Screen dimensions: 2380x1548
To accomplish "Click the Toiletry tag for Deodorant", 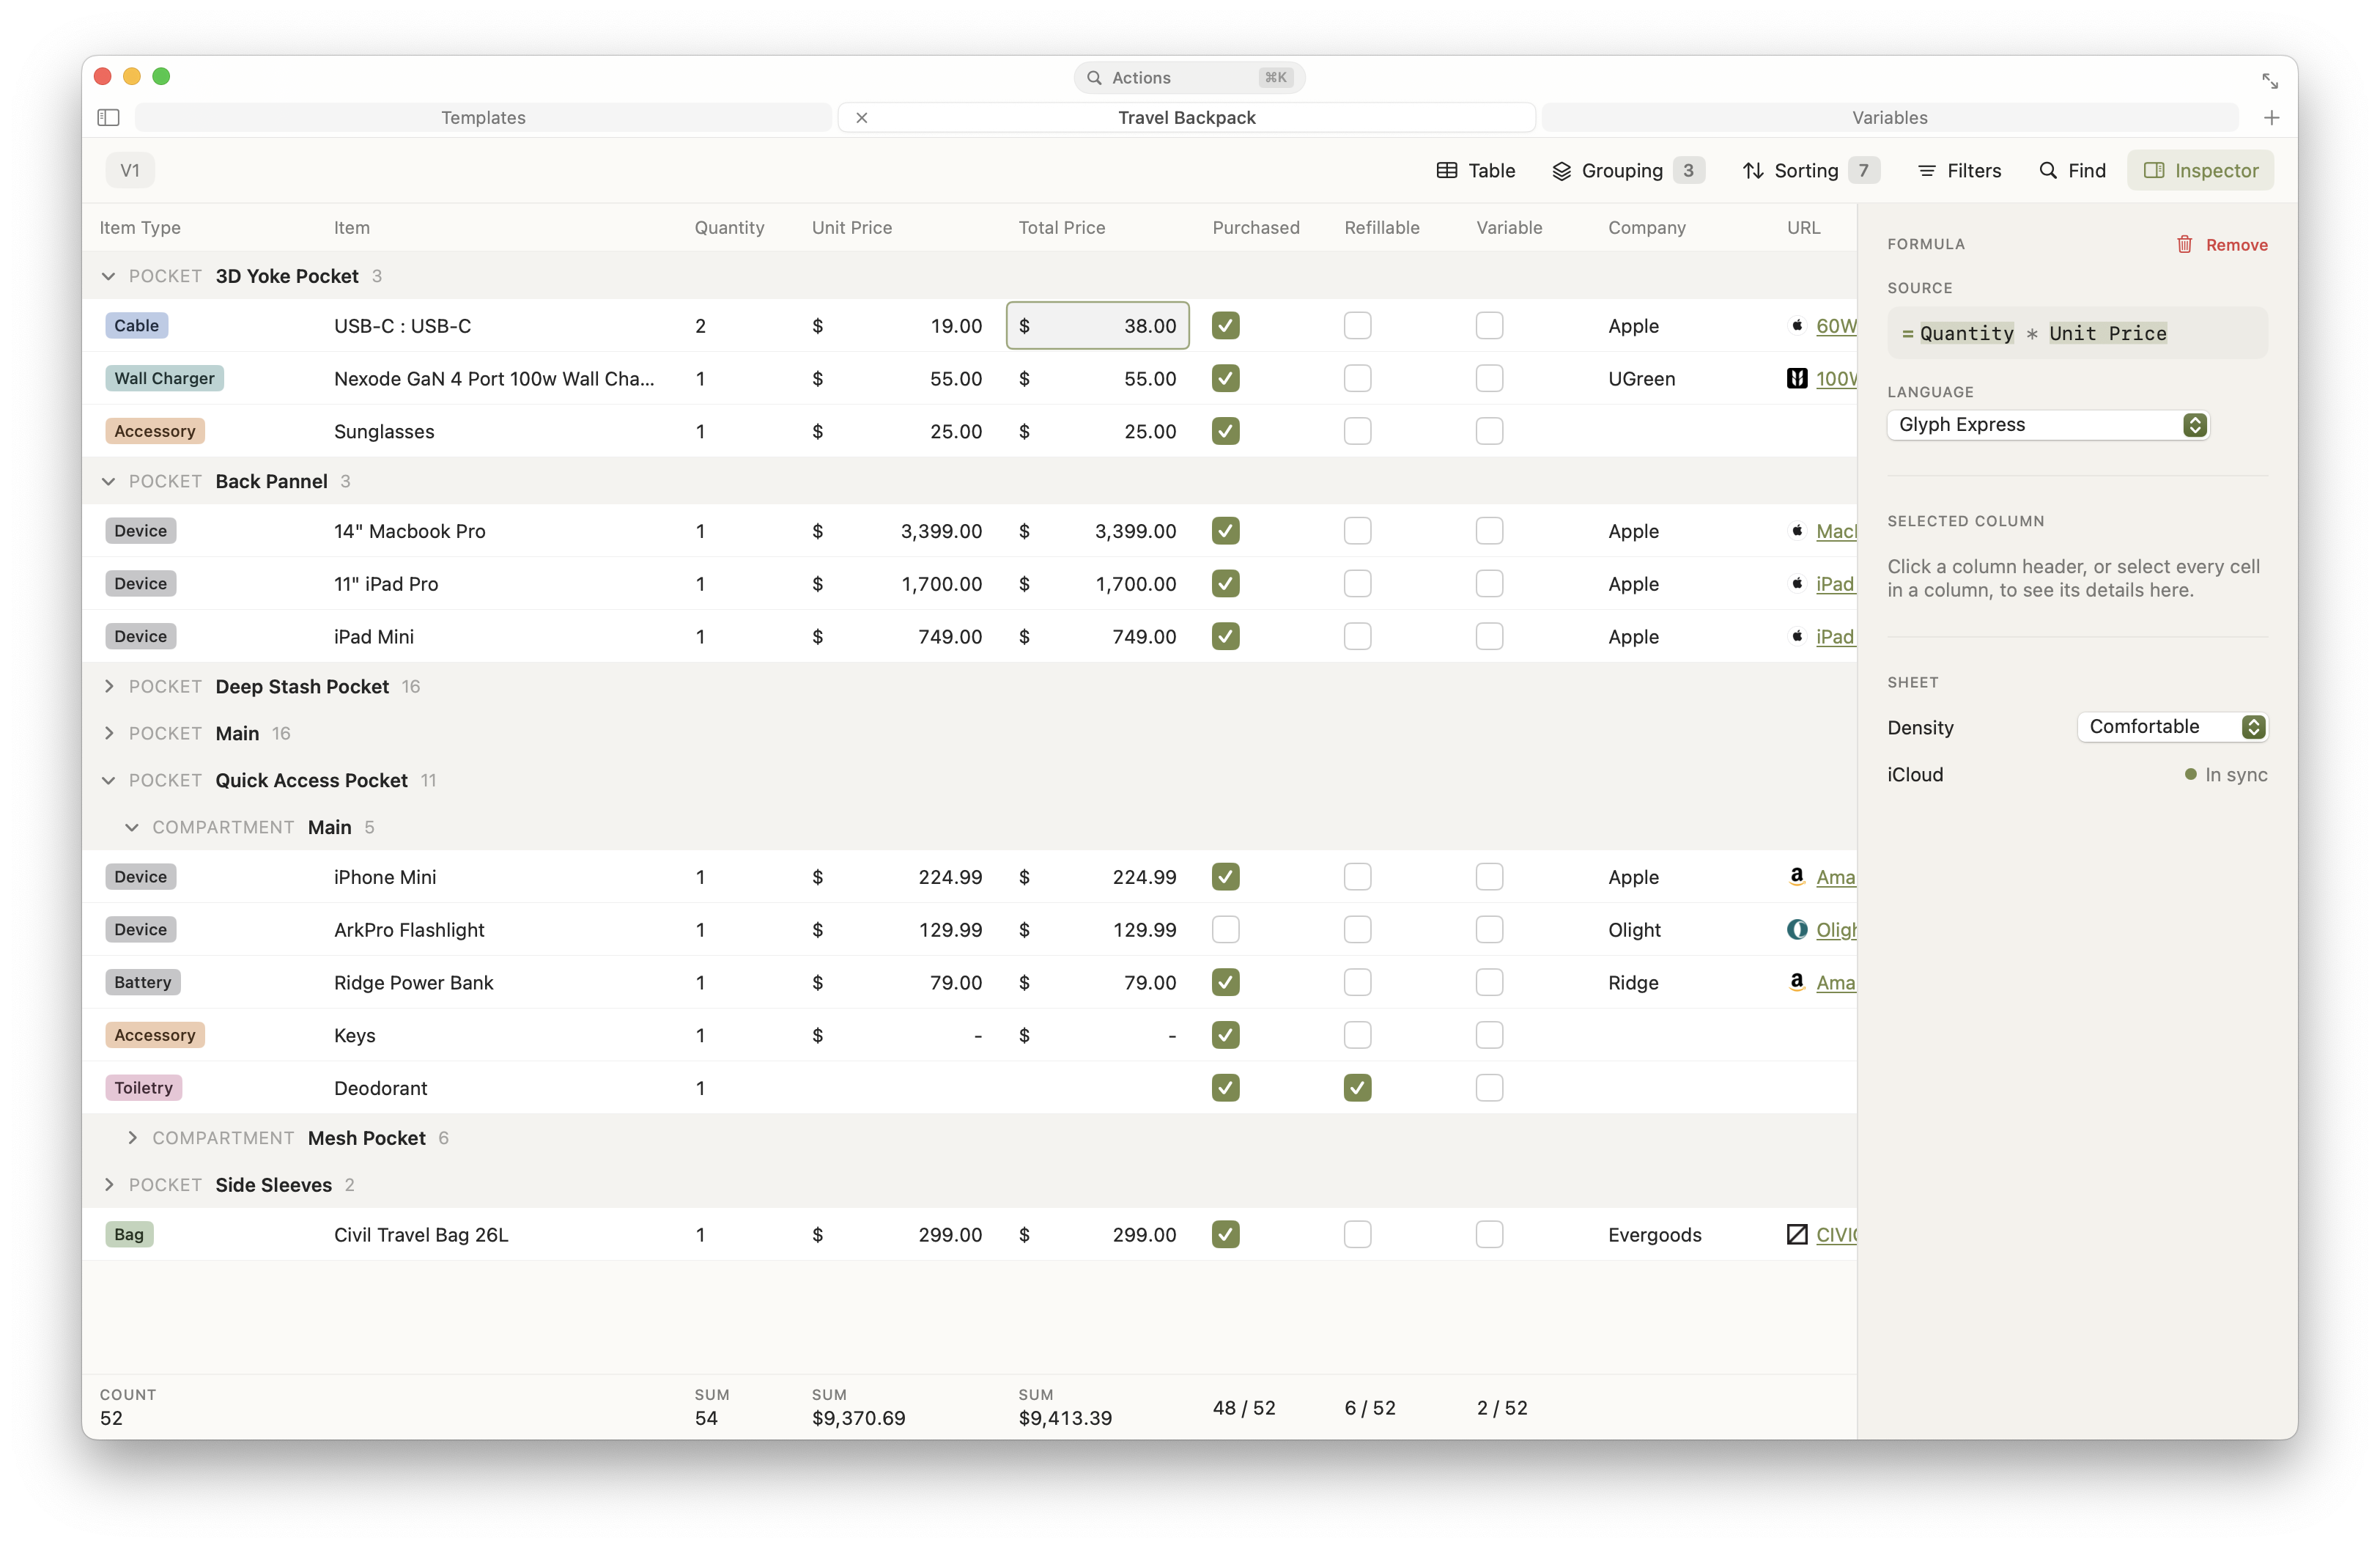I will click(x=143, y=1088).
